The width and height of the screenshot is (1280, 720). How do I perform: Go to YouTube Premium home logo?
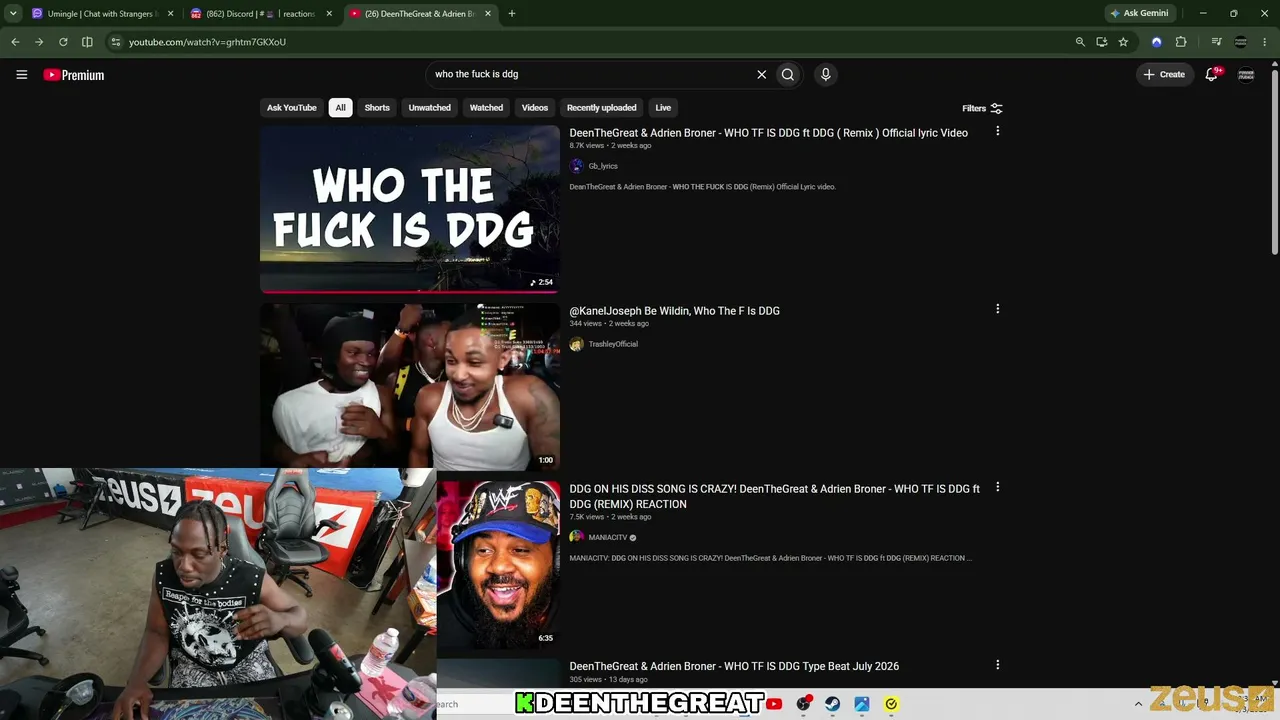pyautogui.click(x=74, y=75)
